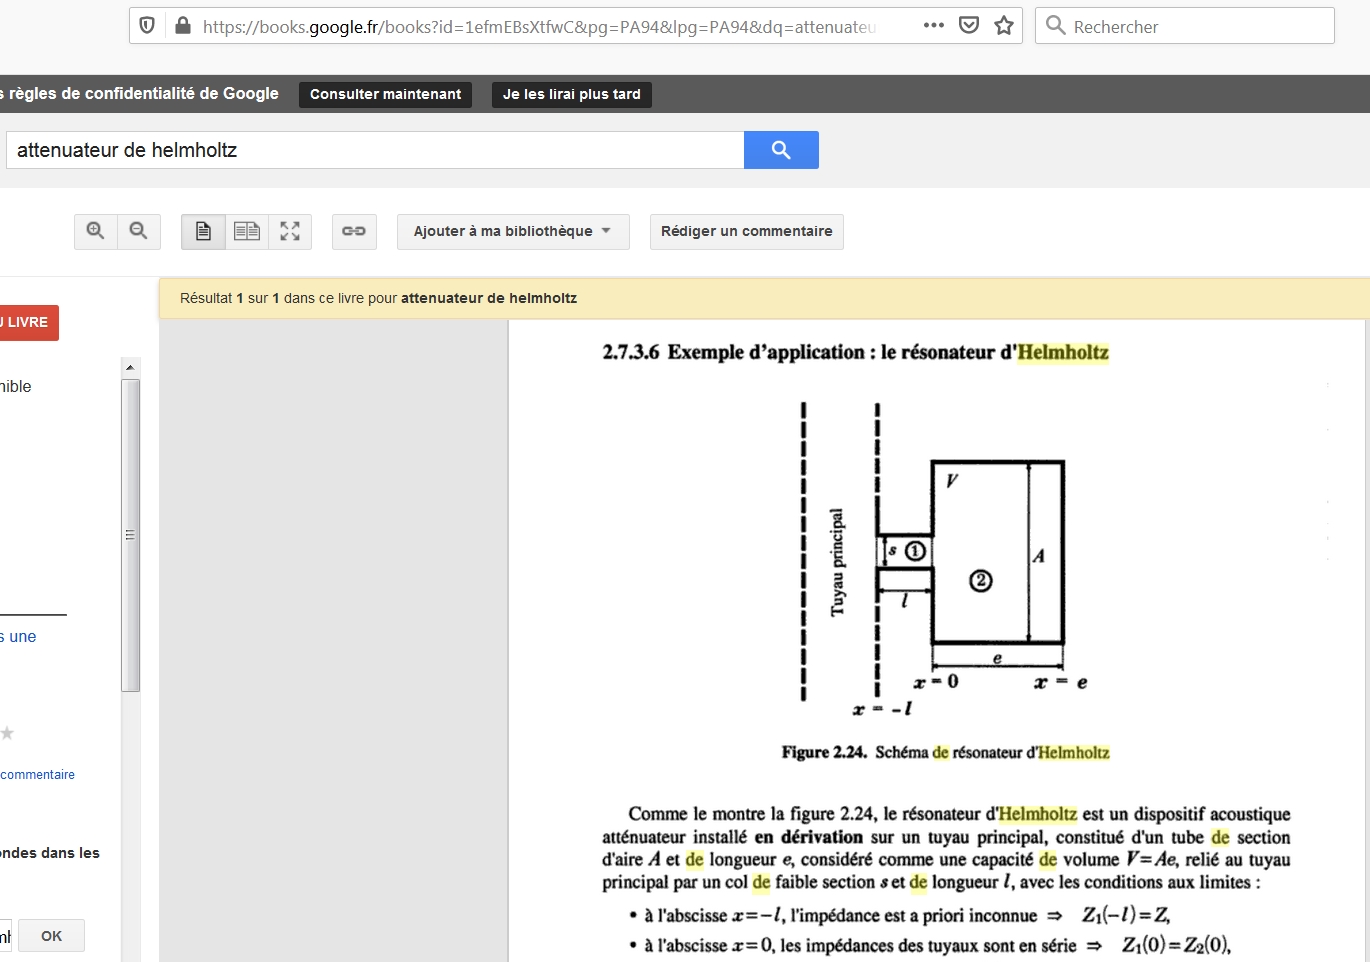Image resolution: width=1370 pixels, height=962 pixels.
Task: Zoom in on the book page
Action: [x=96, y=231]
